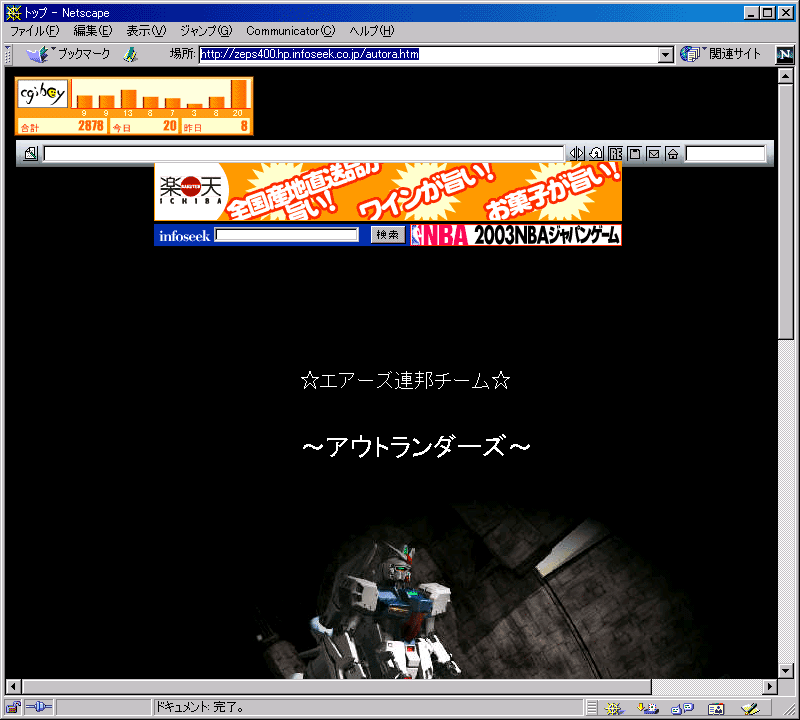
Task: Click the RE icon in page toolbar
Action: 615,153
